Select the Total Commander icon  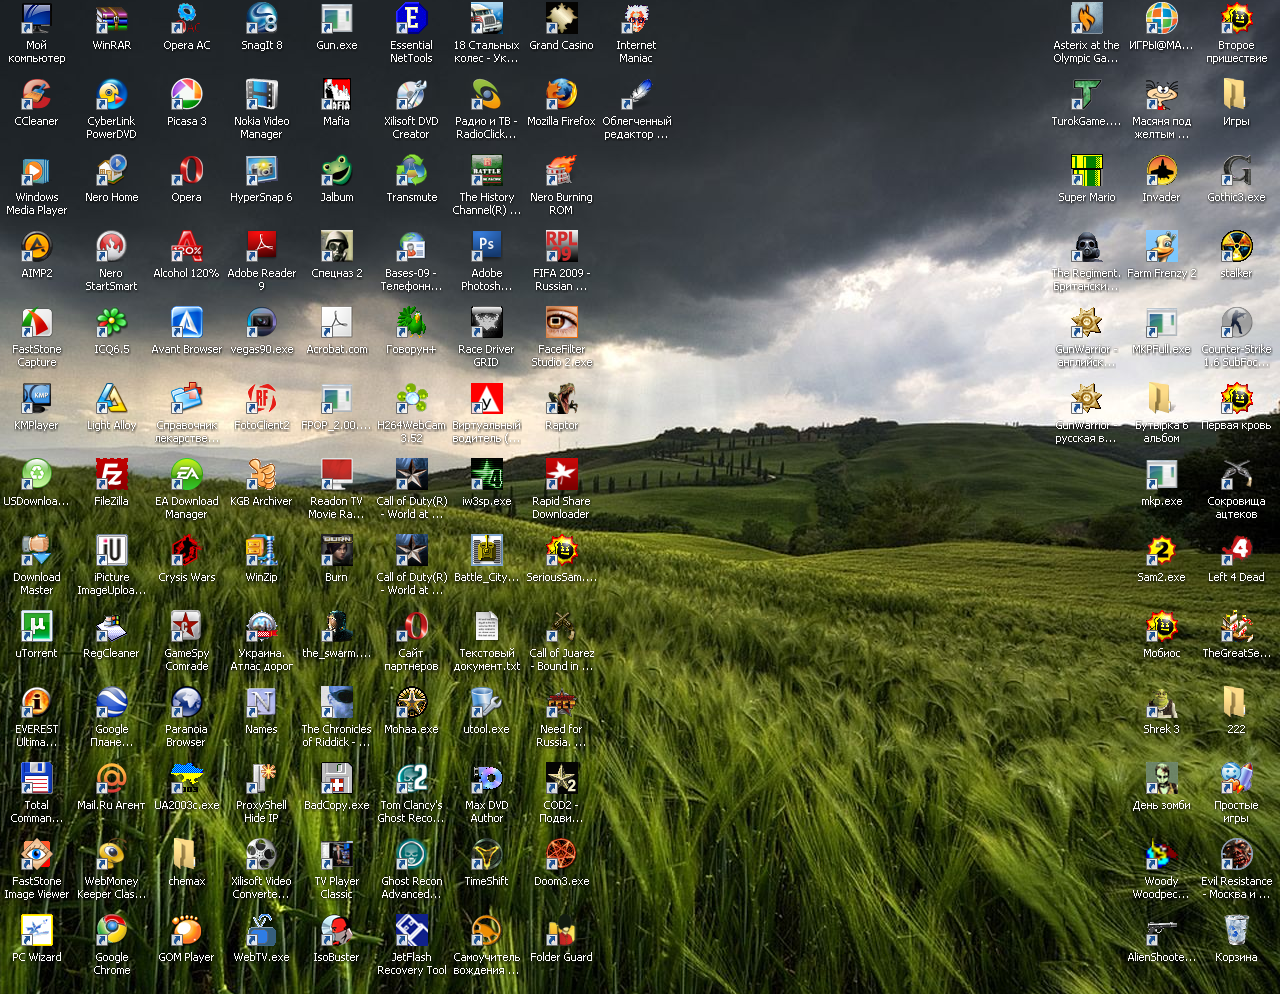tap(36, 780)
